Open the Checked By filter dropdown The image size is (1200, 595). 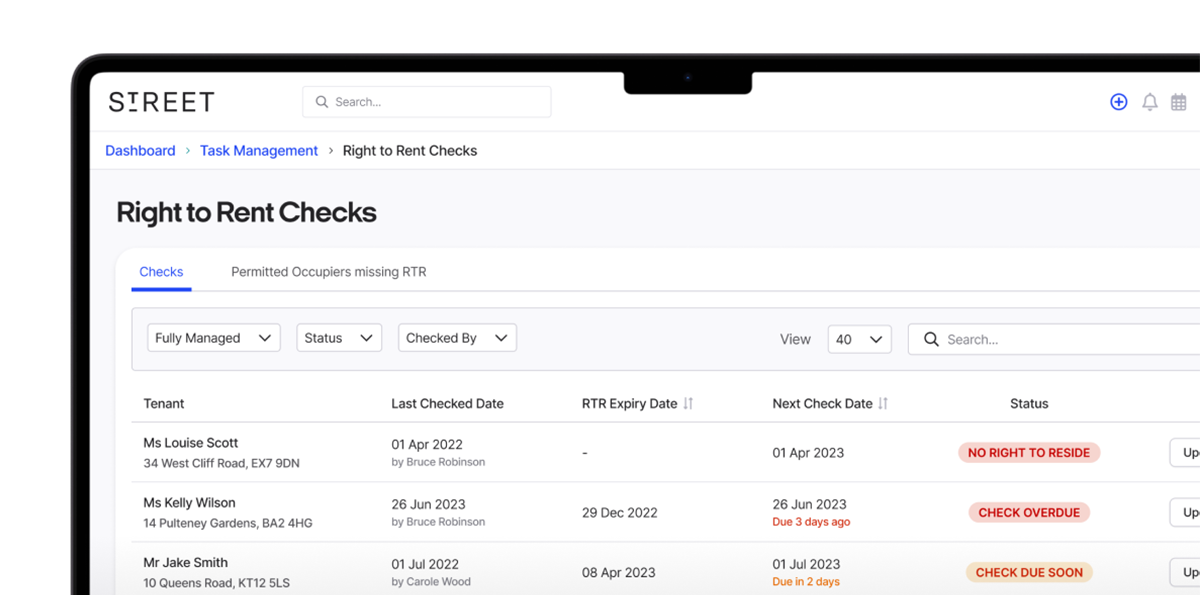pos(457,338)
